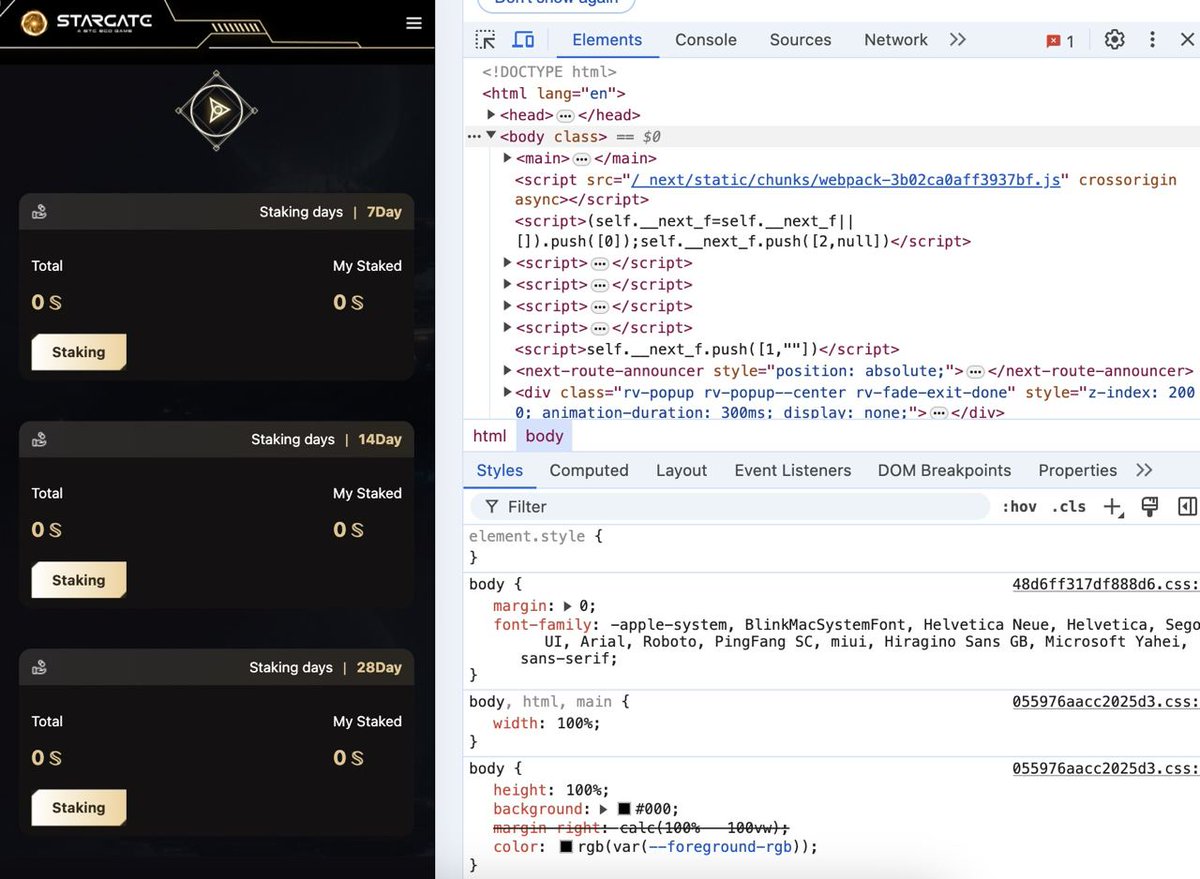Image resolution: width=1200 pixels, height=879 pixels.
Task: Switch to the Console tab
Action: pos(706,40)
